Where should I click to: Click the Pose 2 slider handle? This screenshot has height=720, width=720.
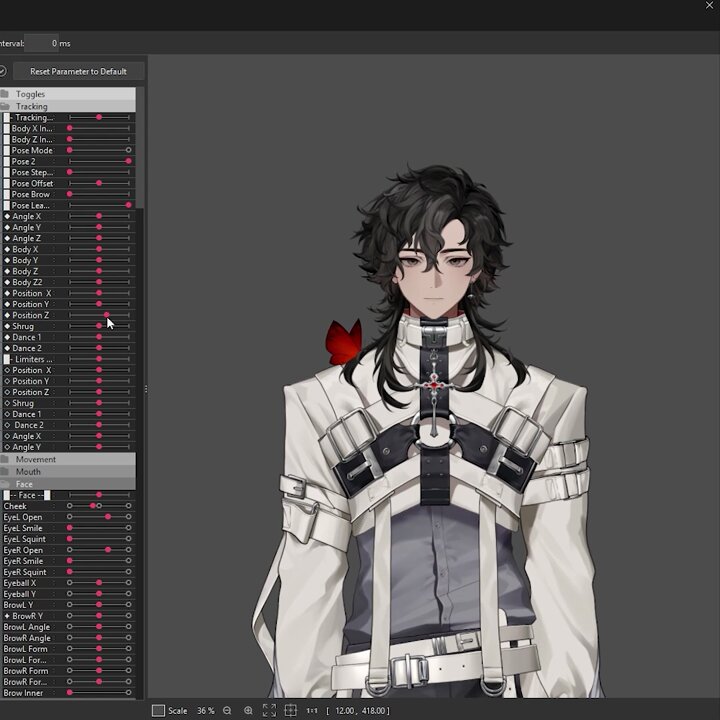pos(129,161)
